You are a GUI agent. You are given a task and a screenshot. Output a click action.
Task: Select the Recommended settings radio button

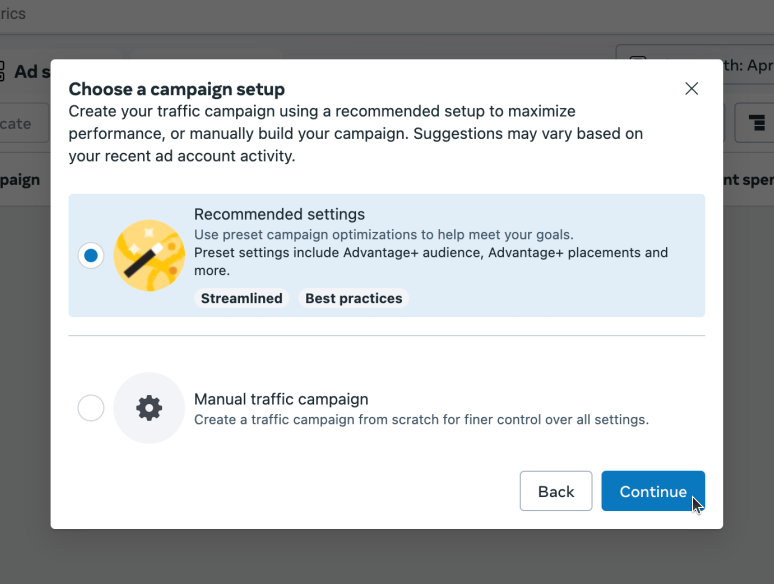[x=91, y=255]
